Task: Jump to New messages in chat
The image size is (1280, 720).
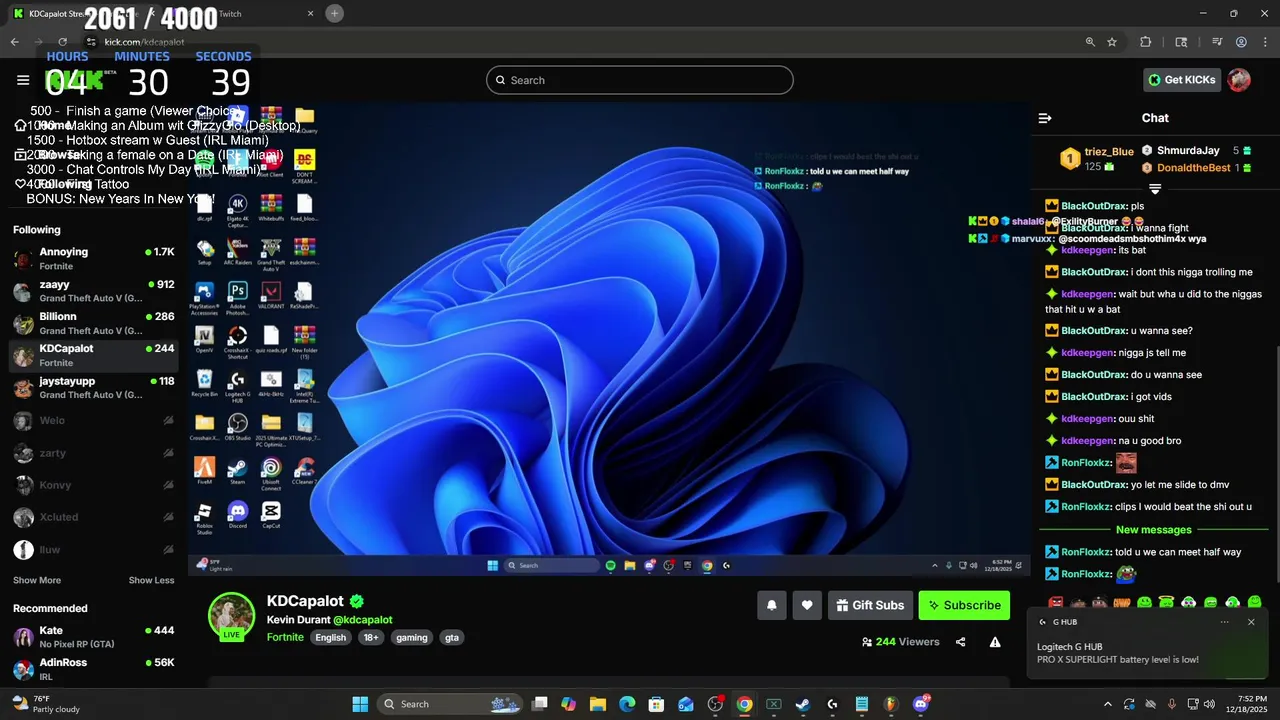Action: pos(1153,530)
